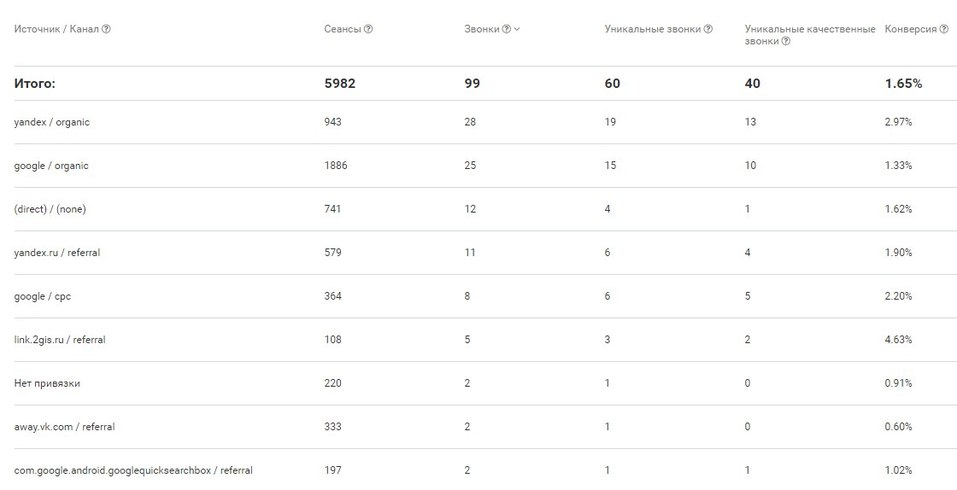This screenshot has height=490, width=957.
Task: Click the link.2gis.ru / referral entry
Action: [x=60, y=340]
